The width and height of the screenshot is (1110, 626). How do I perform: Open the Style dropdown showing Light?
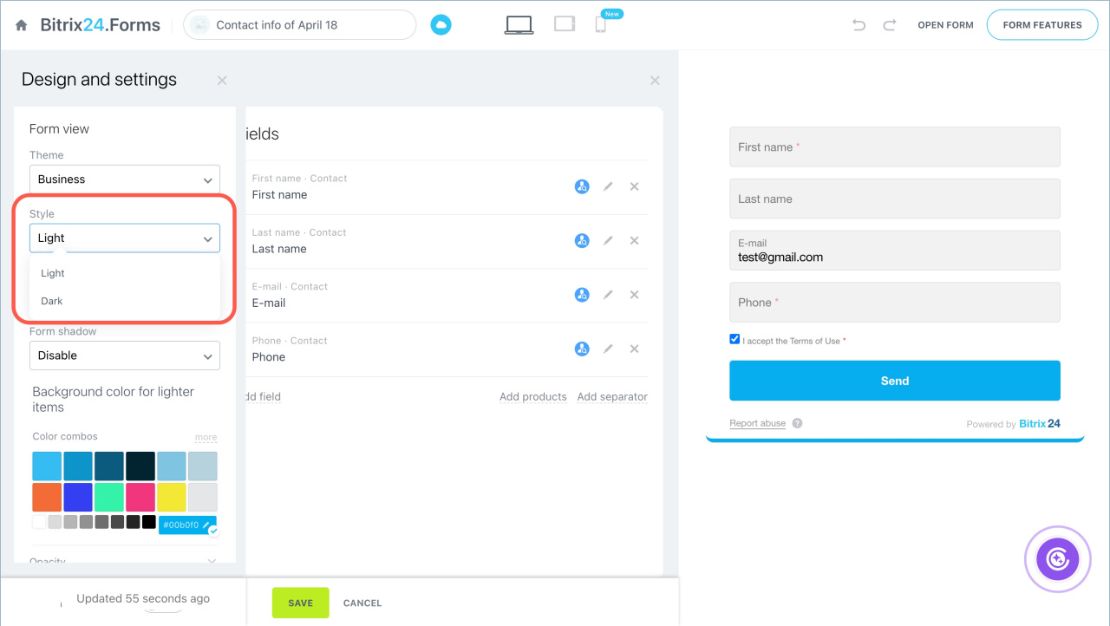pyautogui.click(x=125, y=238)
